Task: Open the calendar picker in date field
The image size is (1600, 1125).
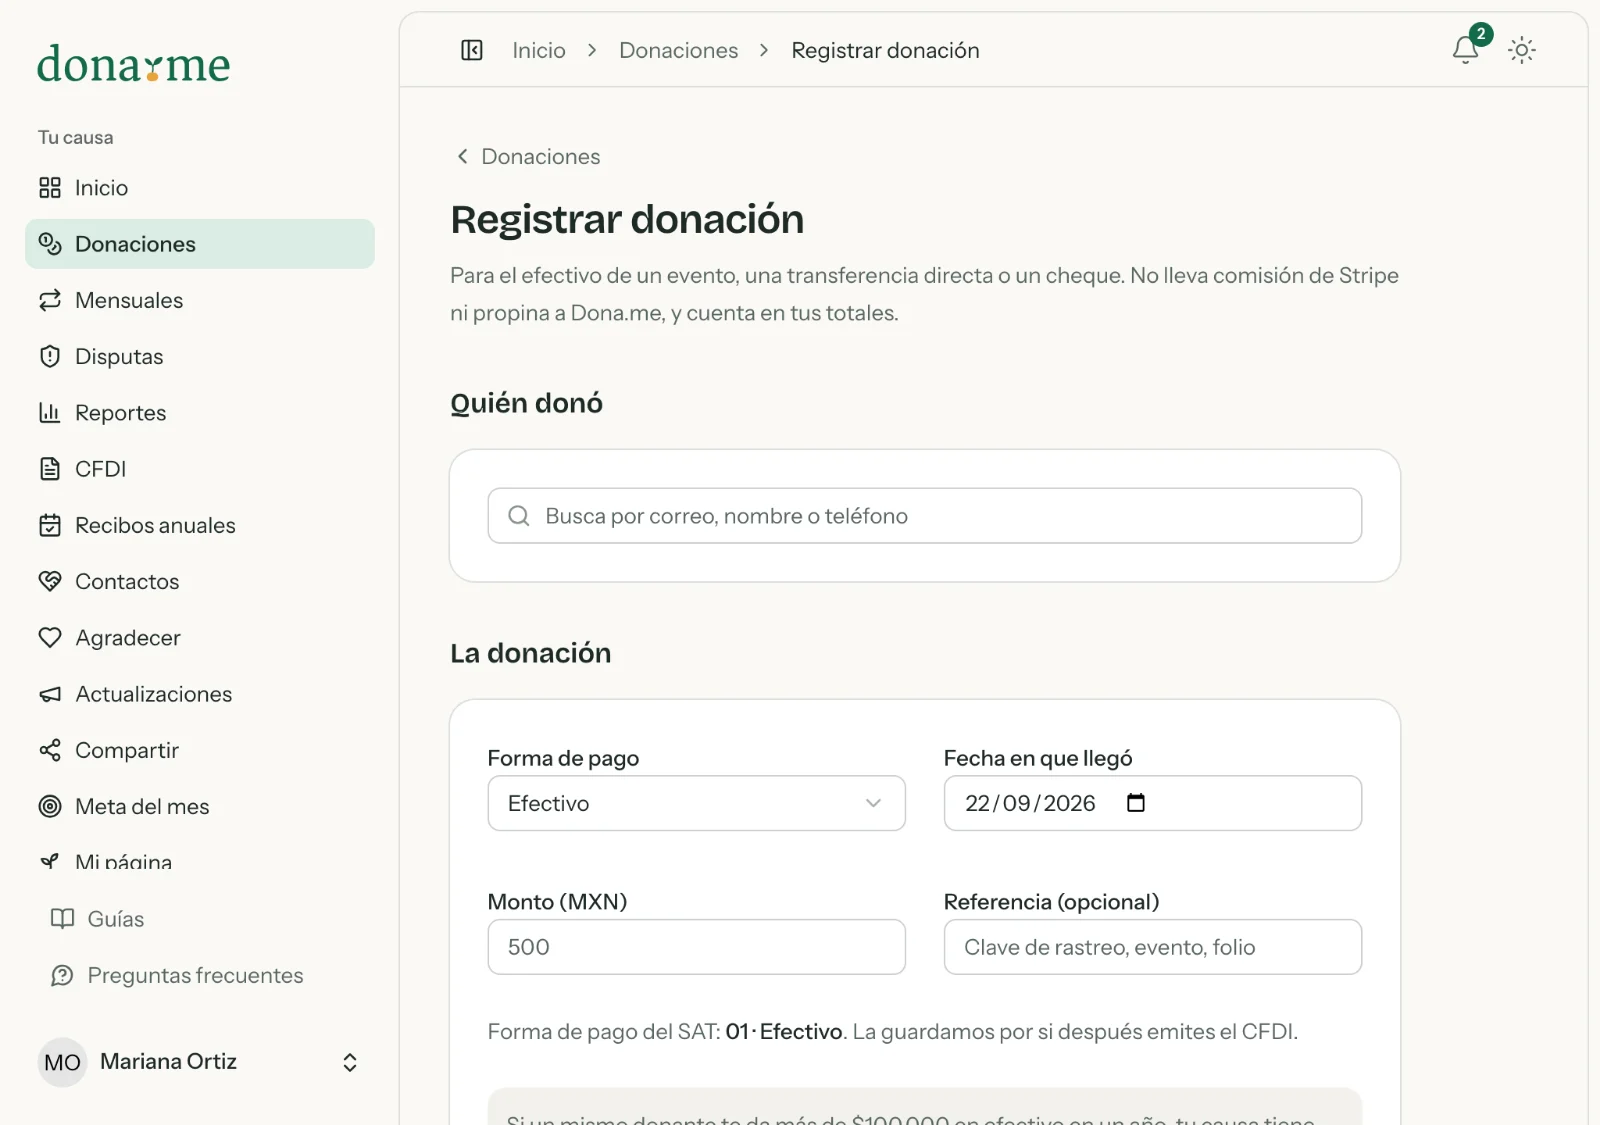Action: 1136,803
